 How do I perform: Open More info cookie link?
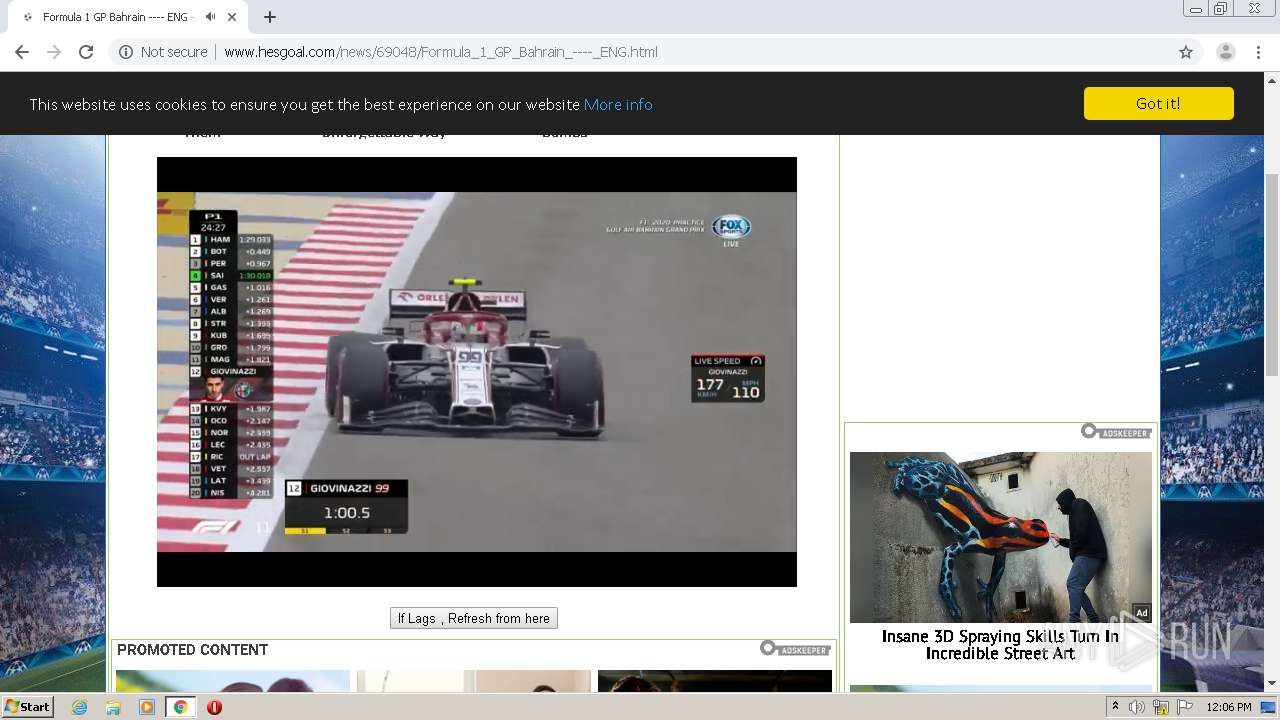(x=618, y=104)
